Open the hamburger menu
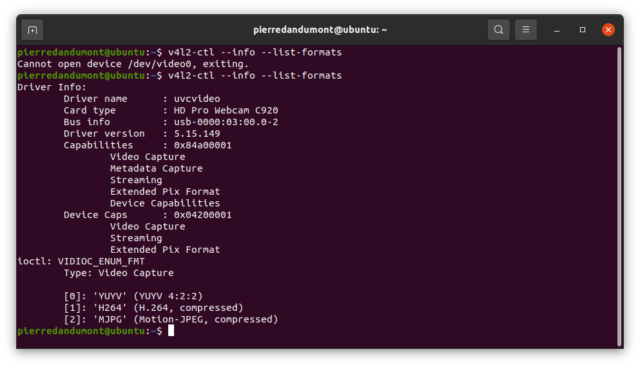Image resolution: width=640 pixels, height=367 pixels. [x=526, y=30]
